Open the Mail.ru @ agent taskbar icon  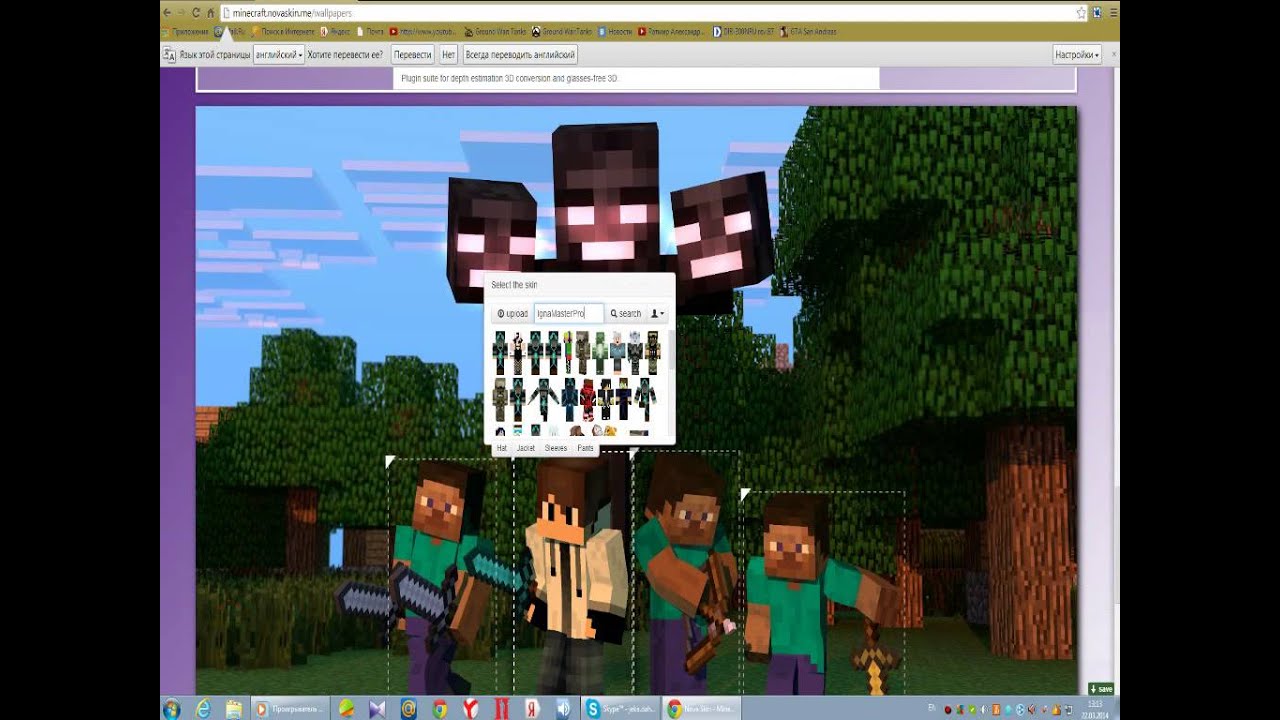(408, 708)
